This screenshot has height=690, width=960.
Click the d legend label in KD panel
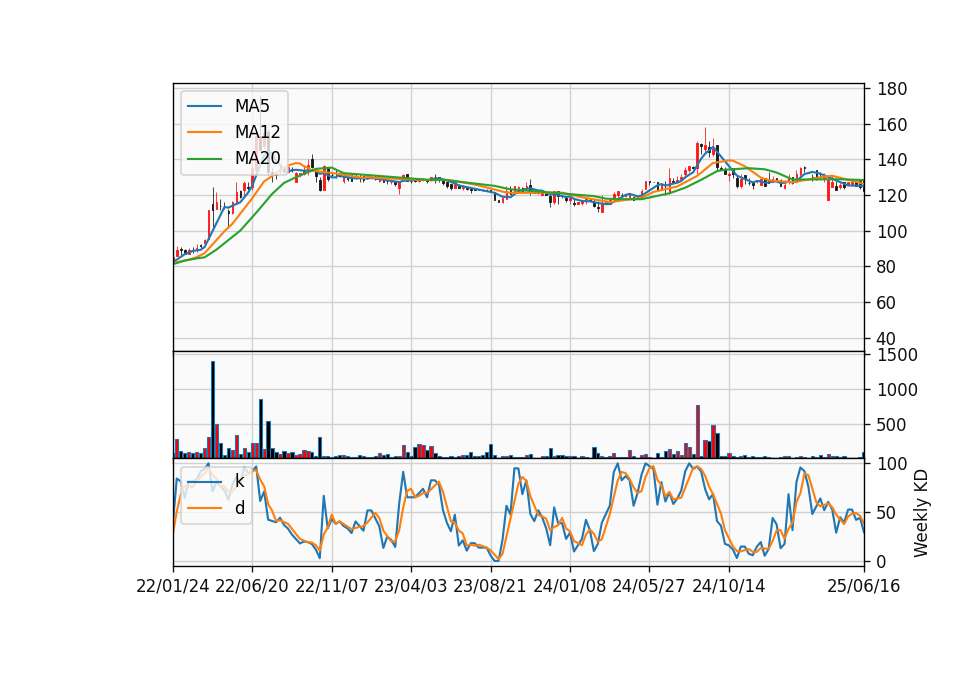(x=240, y=508)
